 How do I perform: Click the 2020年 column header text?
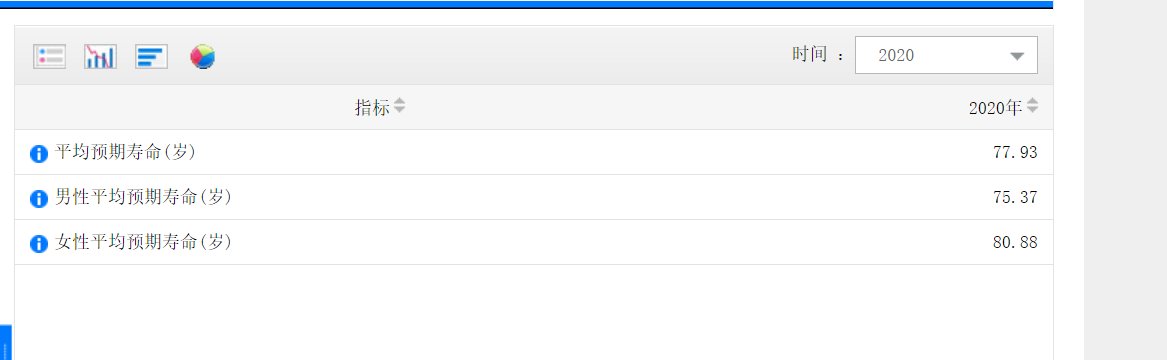click(x=996, y=108)
